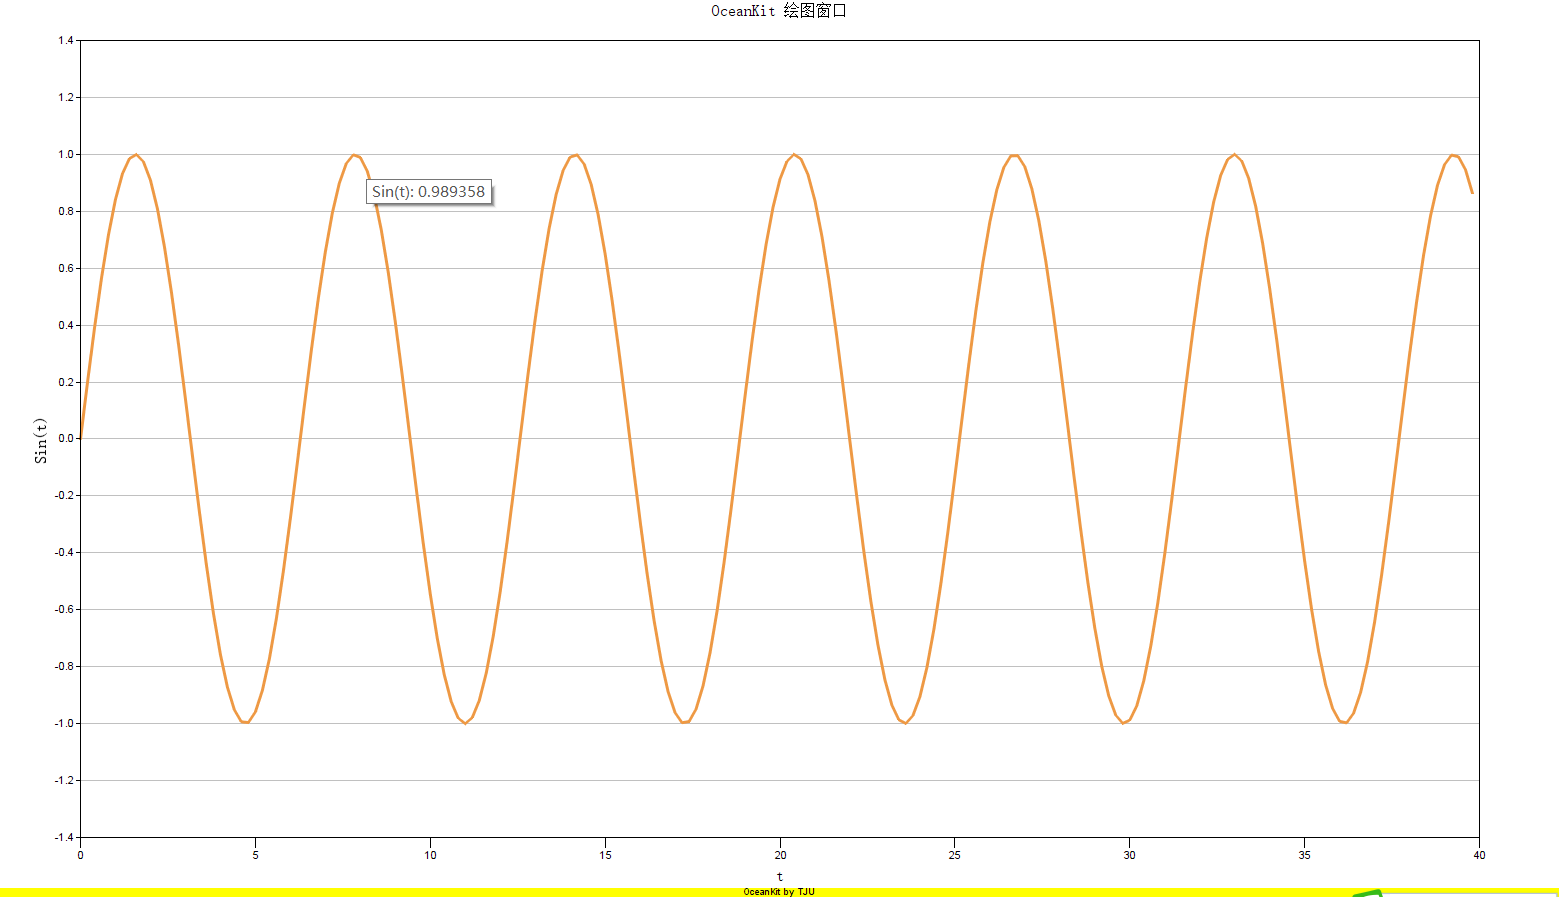Viewport: 1559px width, 897px height.
Task: Click the y-axis tick label "1.2"
Action: click(66, 98)
